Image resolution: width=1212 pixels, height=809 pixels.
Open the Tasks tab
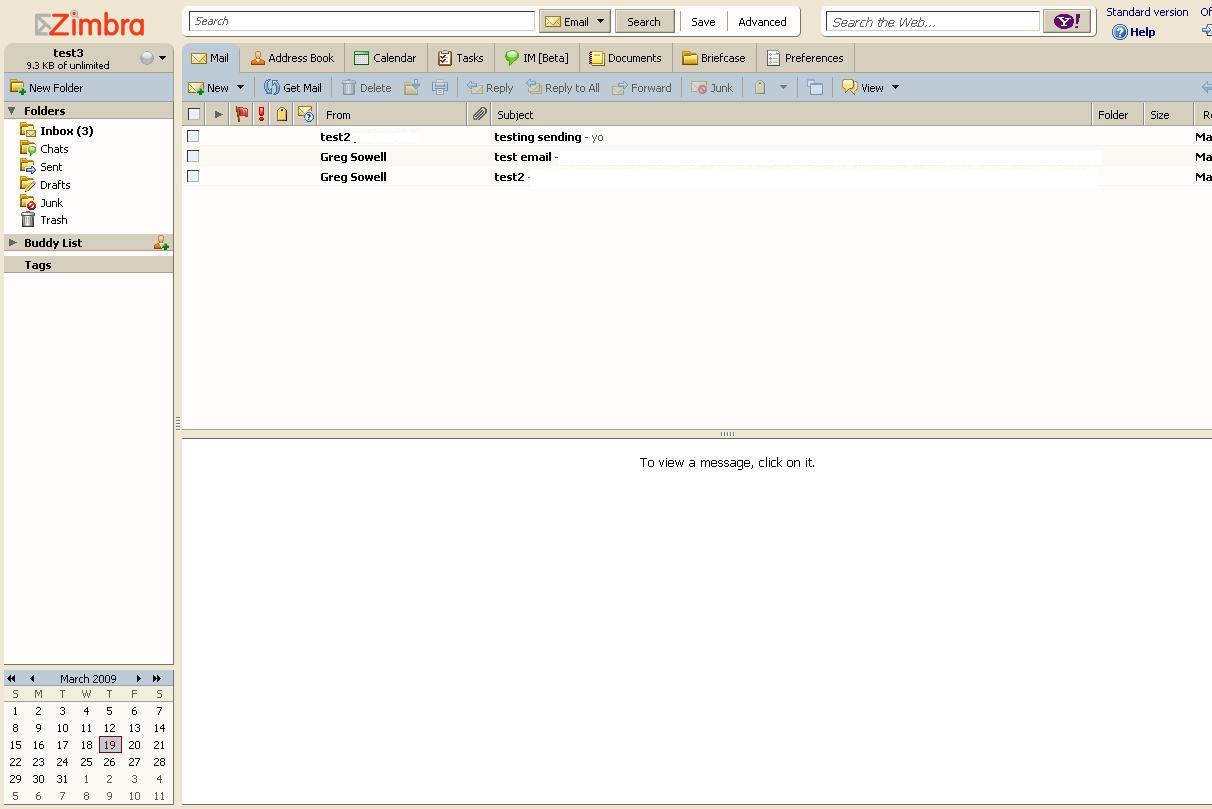tap(460, 58)
